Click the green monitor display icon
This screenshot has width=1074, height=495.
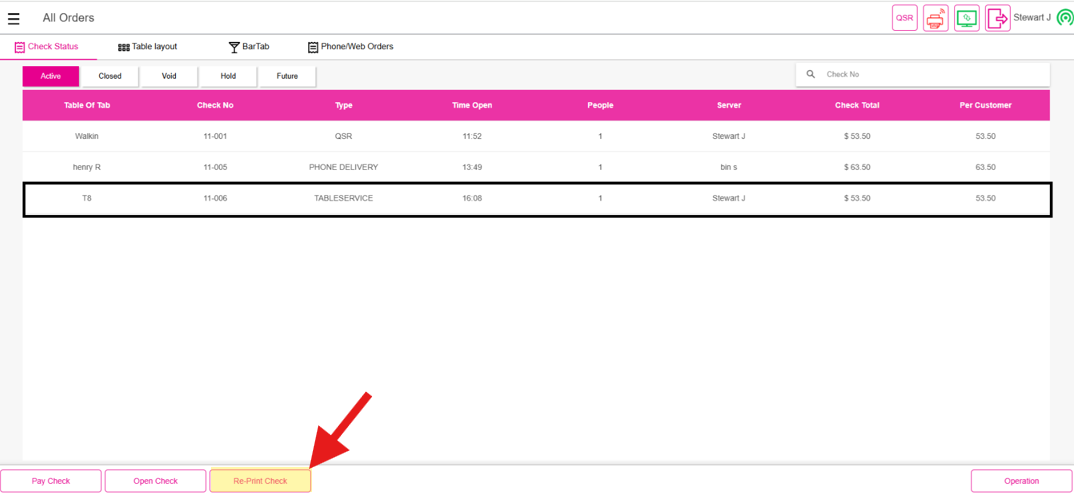[966, 18]
